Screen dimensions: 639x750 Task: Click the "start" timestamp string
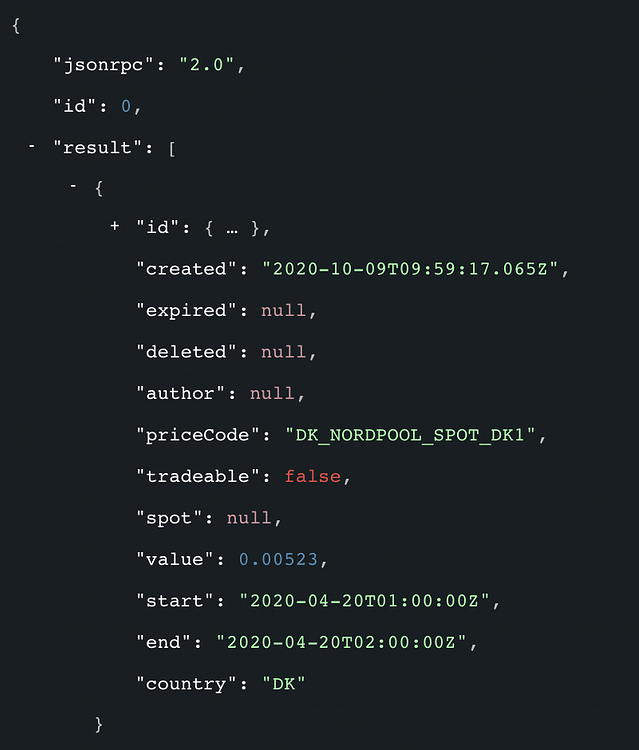click(364, 601)
